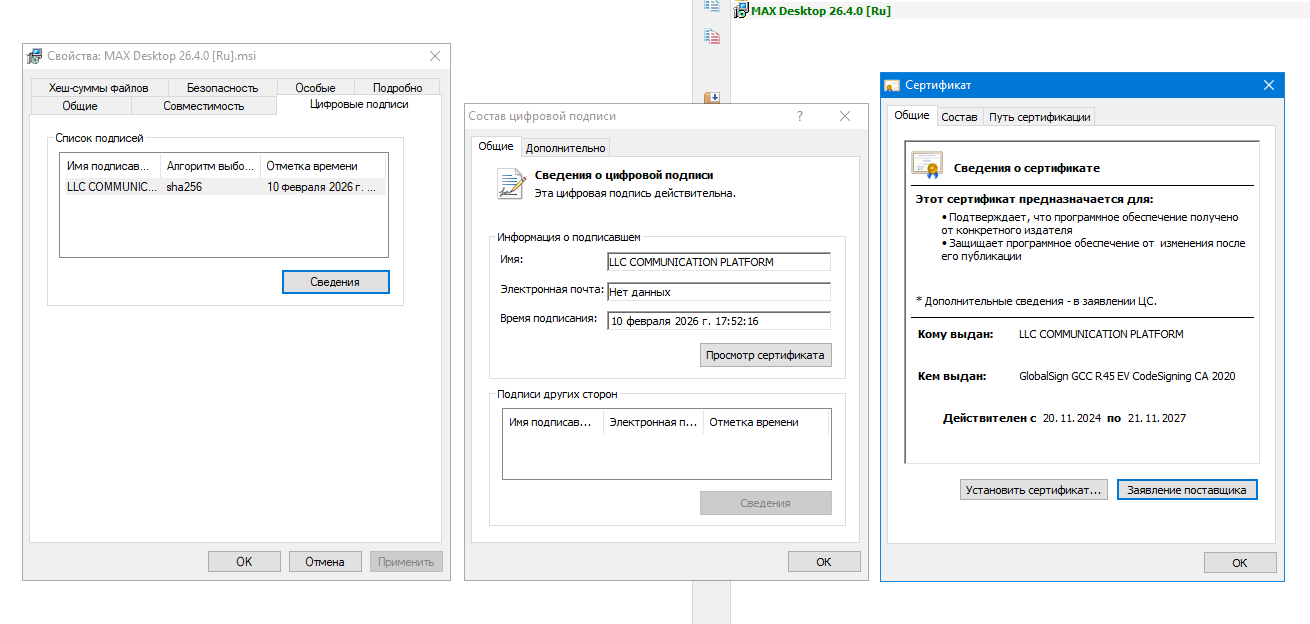The height and width of the screenshot is (624, 1310).
Task: Click Имя подписав... header in Подписи других сторон
Action: (x=553, y=422)
